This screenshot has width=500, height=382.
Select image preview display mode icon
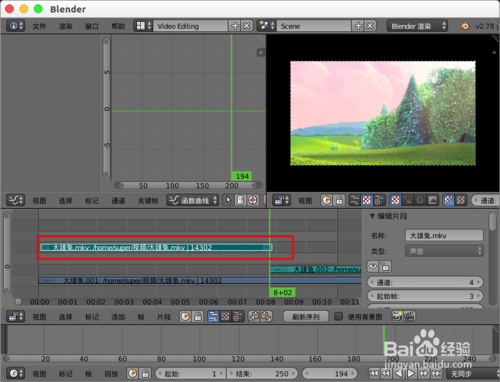pyautogui.click(x=395, y=200)
